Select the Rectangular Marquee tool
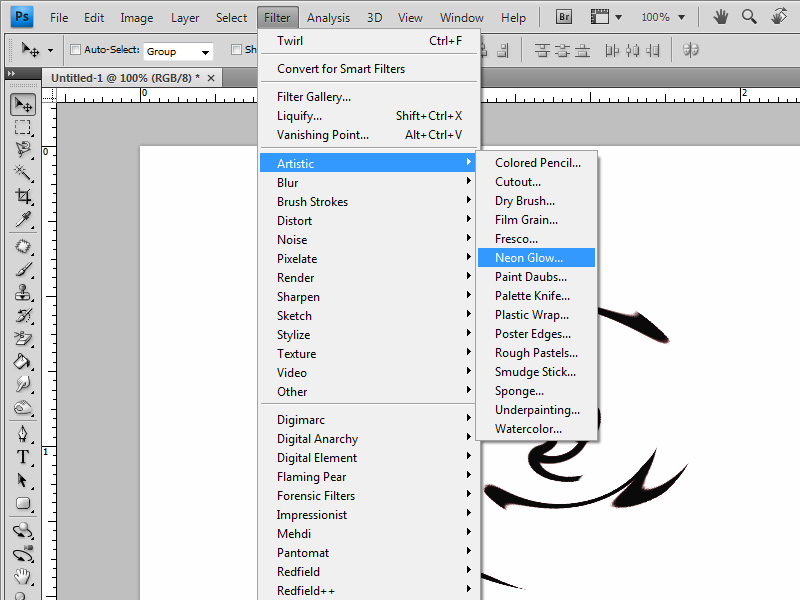 23,128
